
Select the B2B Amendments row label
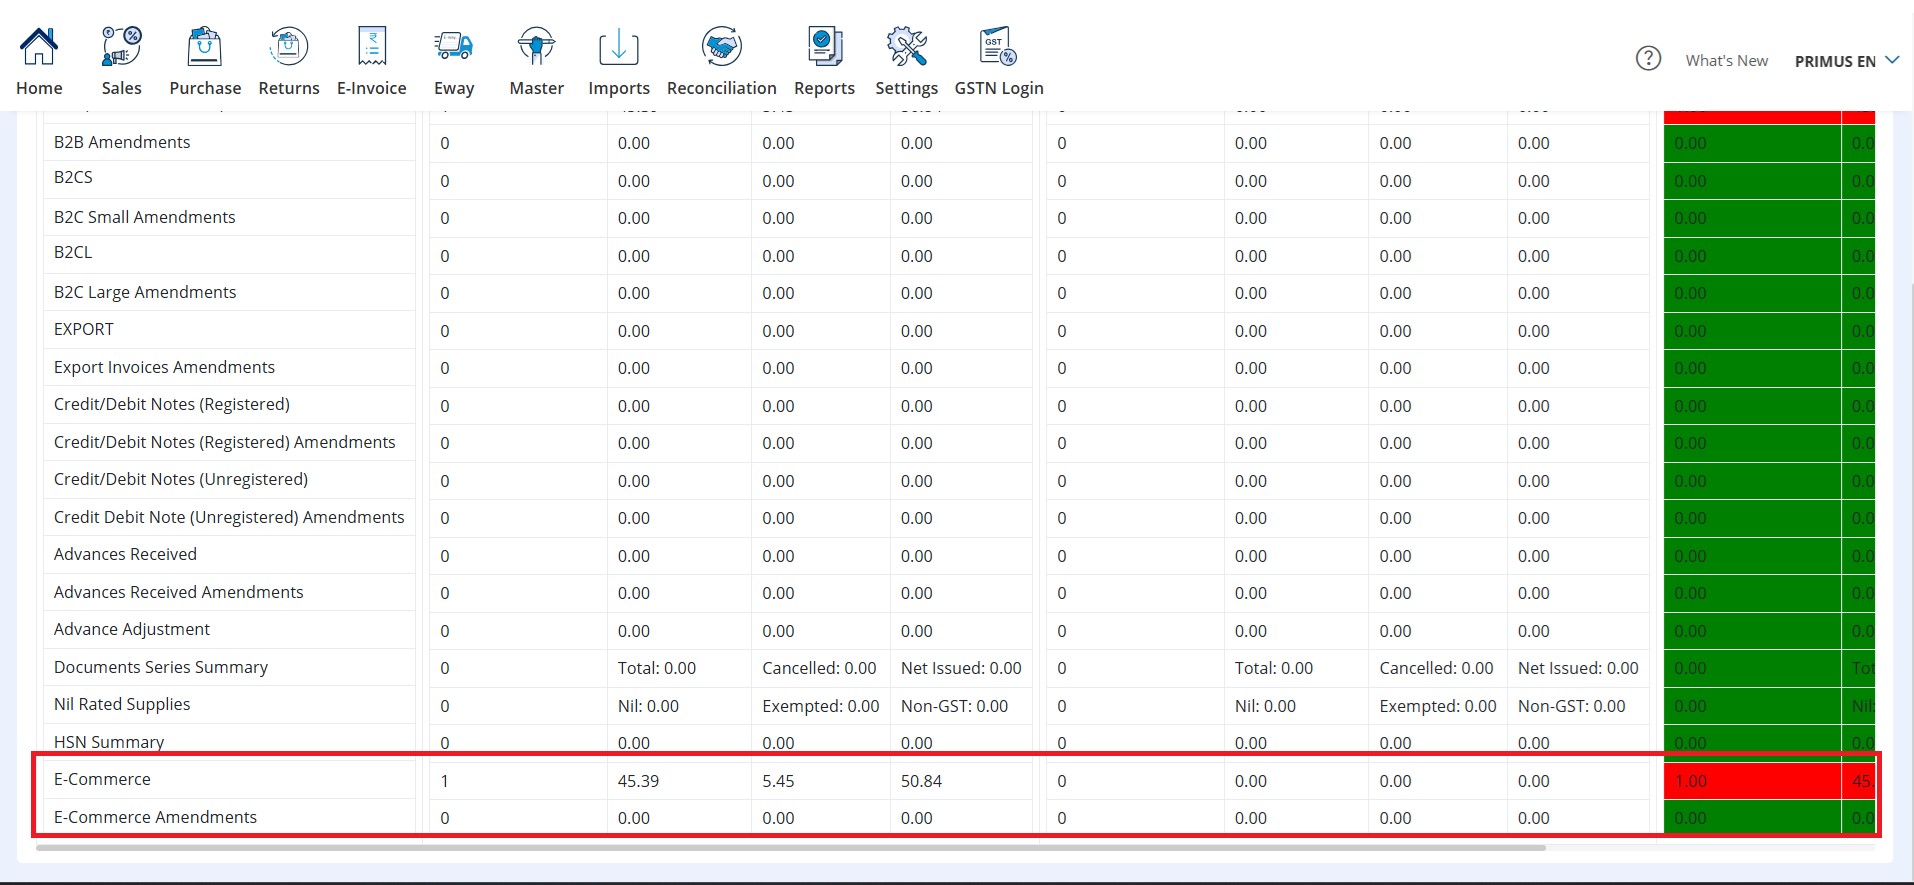coord(122,142)
